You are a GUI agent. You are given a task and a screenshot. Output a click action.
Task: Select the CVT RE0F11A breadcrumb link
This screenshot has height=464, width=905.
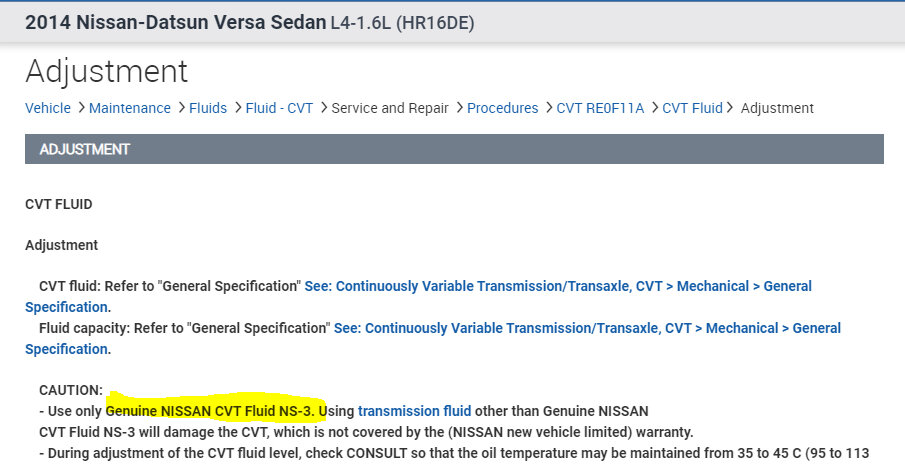point(601,108)
